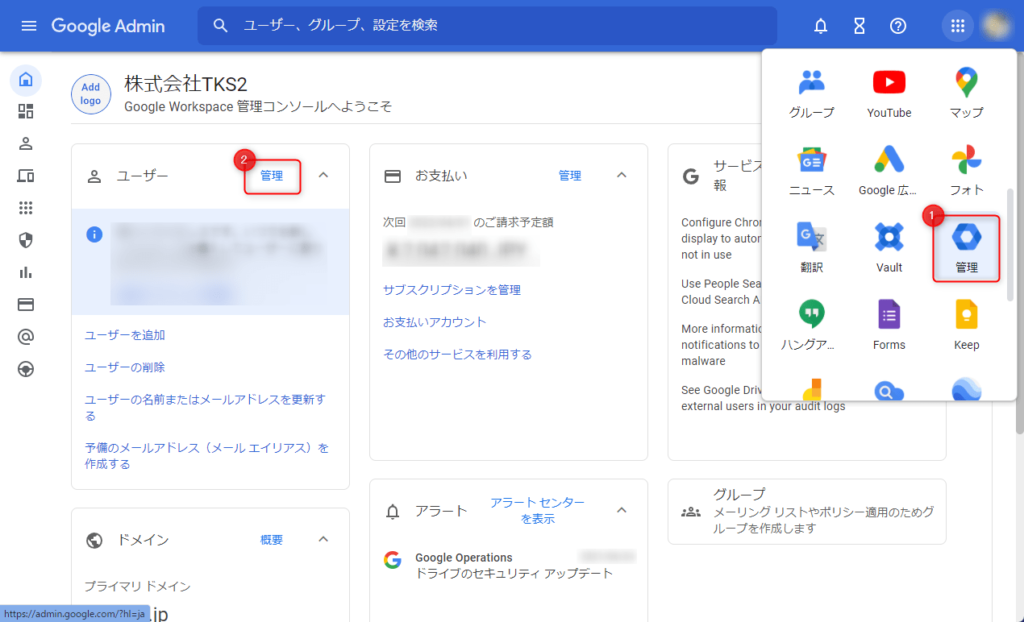Collapse the ユーザー card

pyautogui.click(x=323, y=175)
